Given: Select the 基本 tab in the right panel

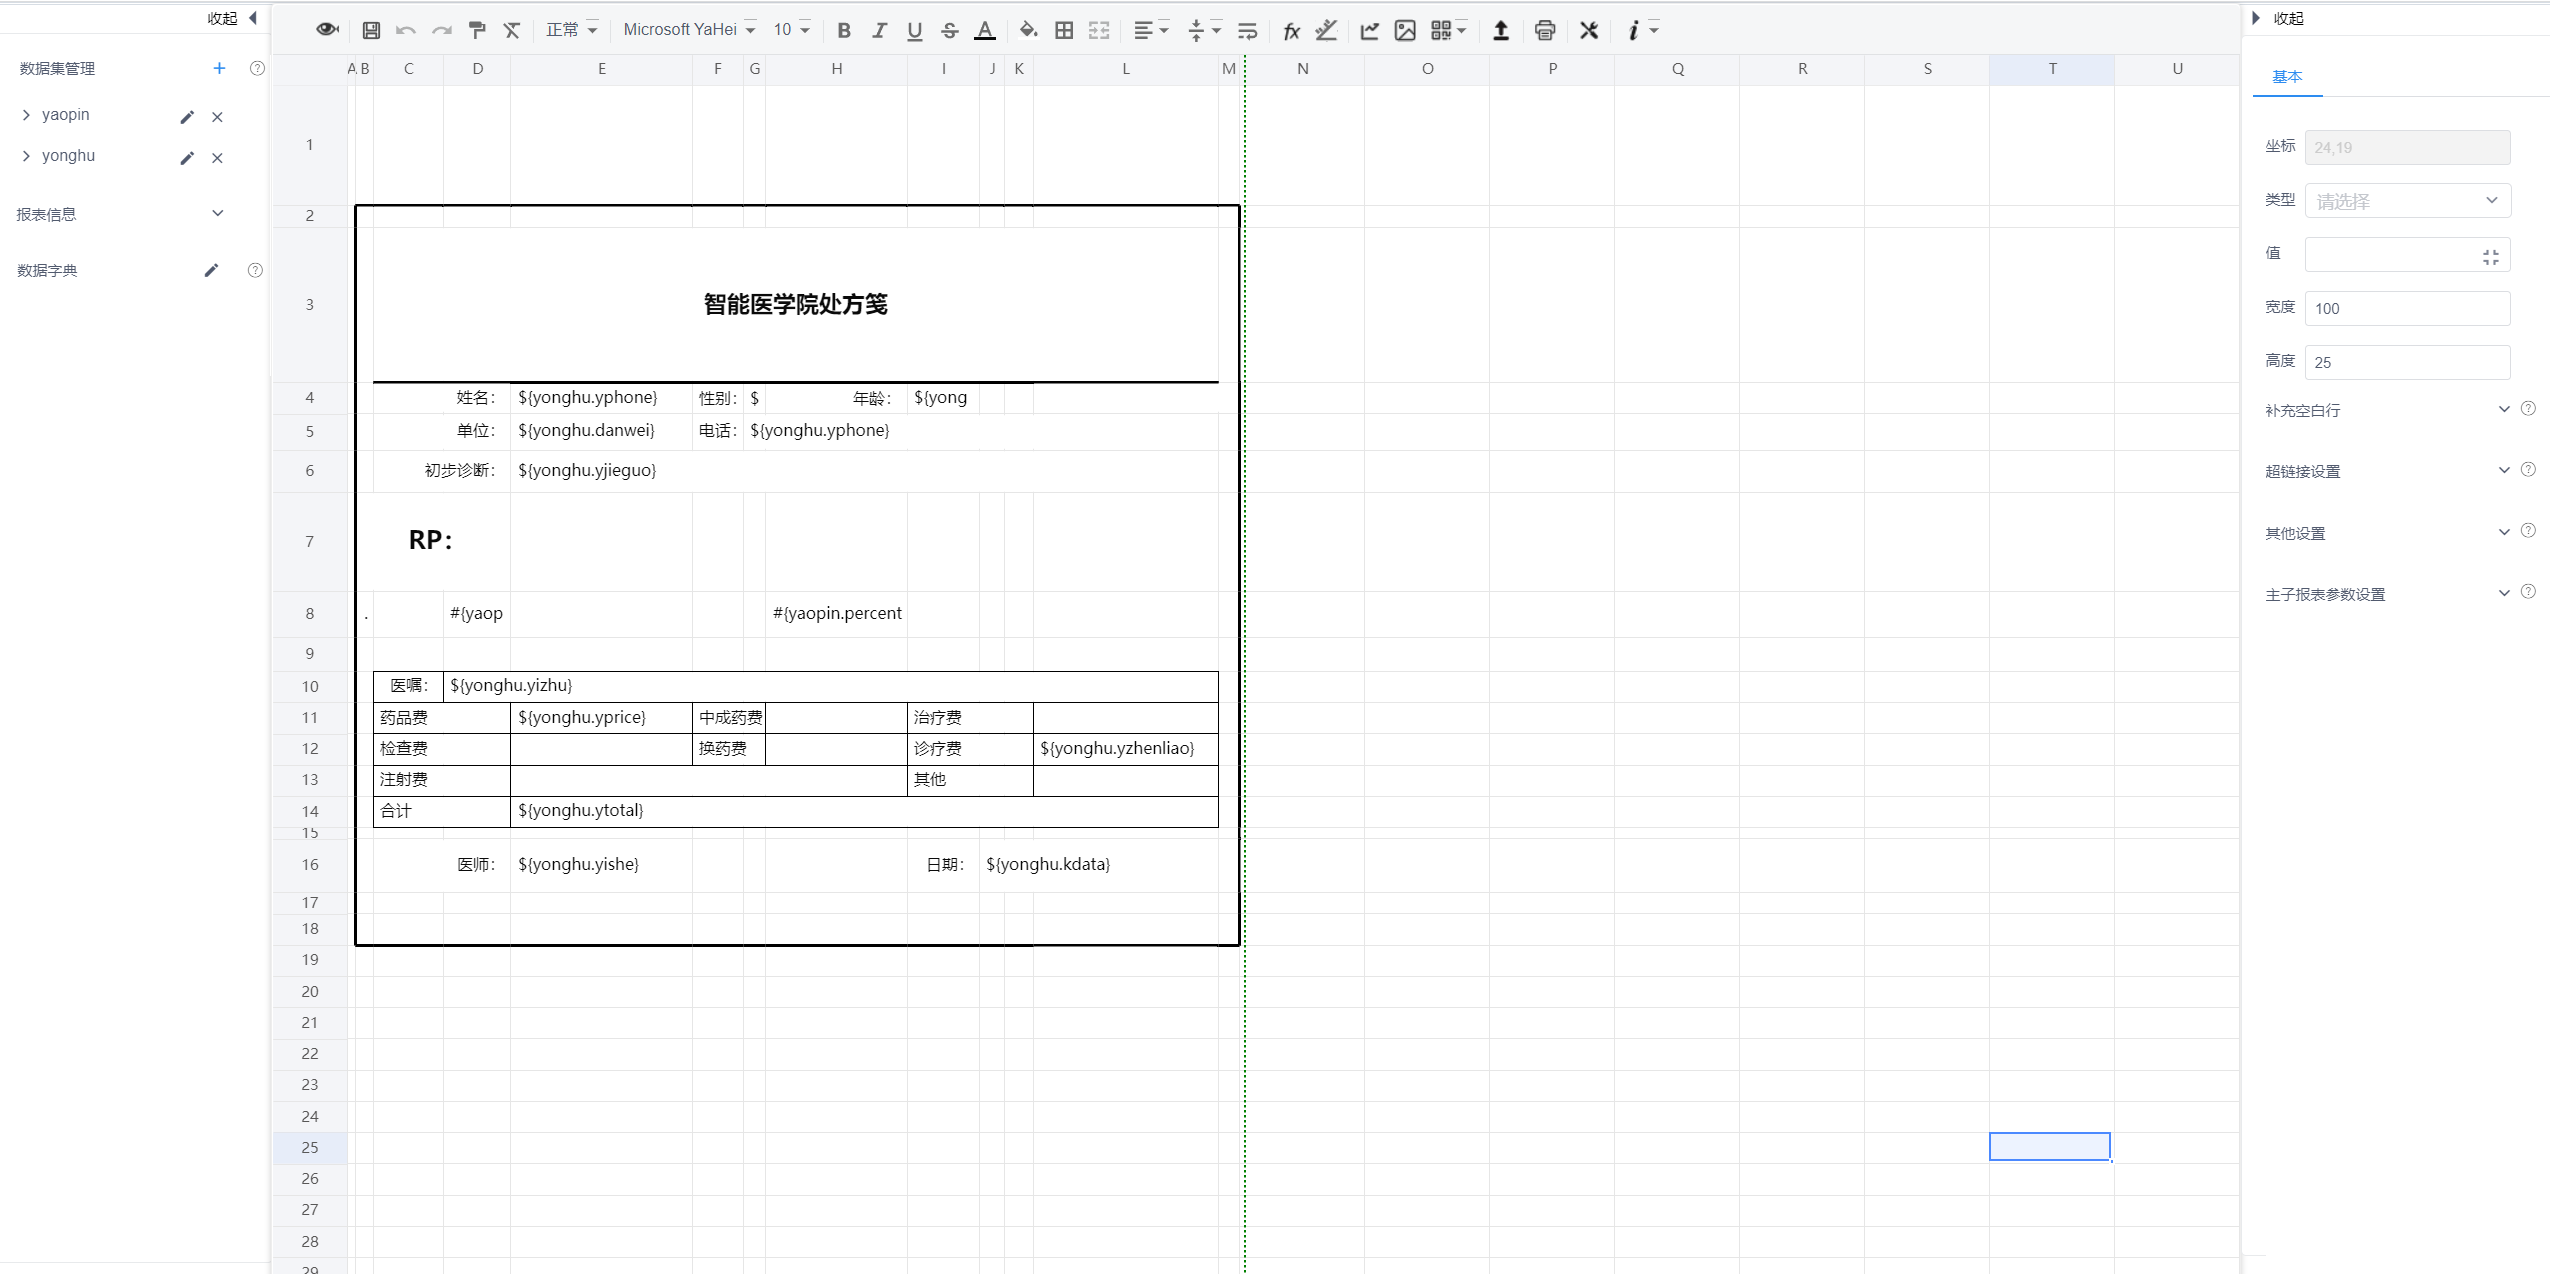Looking at the screenshot, I should coord(2286,76).
